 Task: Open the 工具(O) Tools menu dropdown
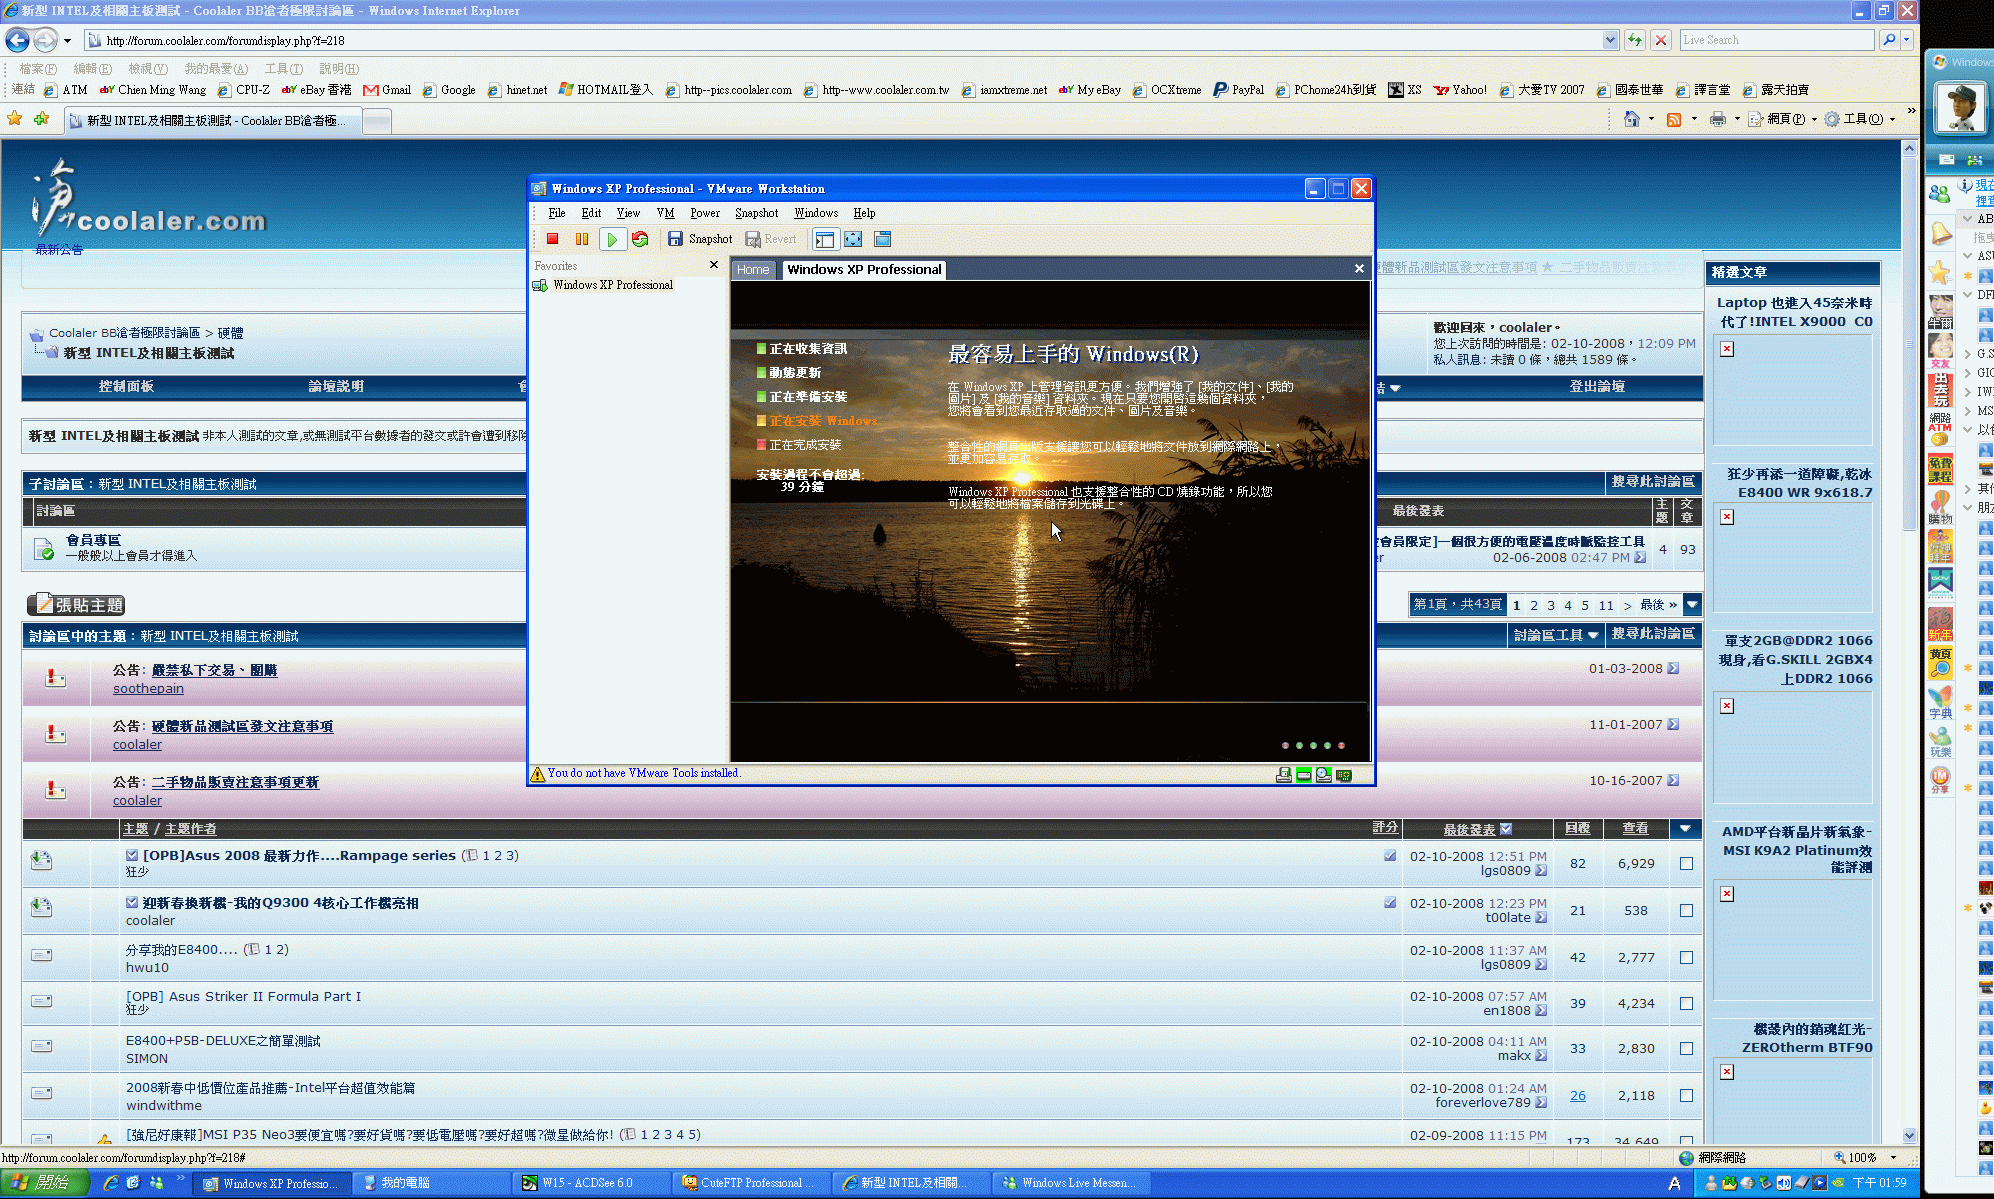[x=1860, y=119]
